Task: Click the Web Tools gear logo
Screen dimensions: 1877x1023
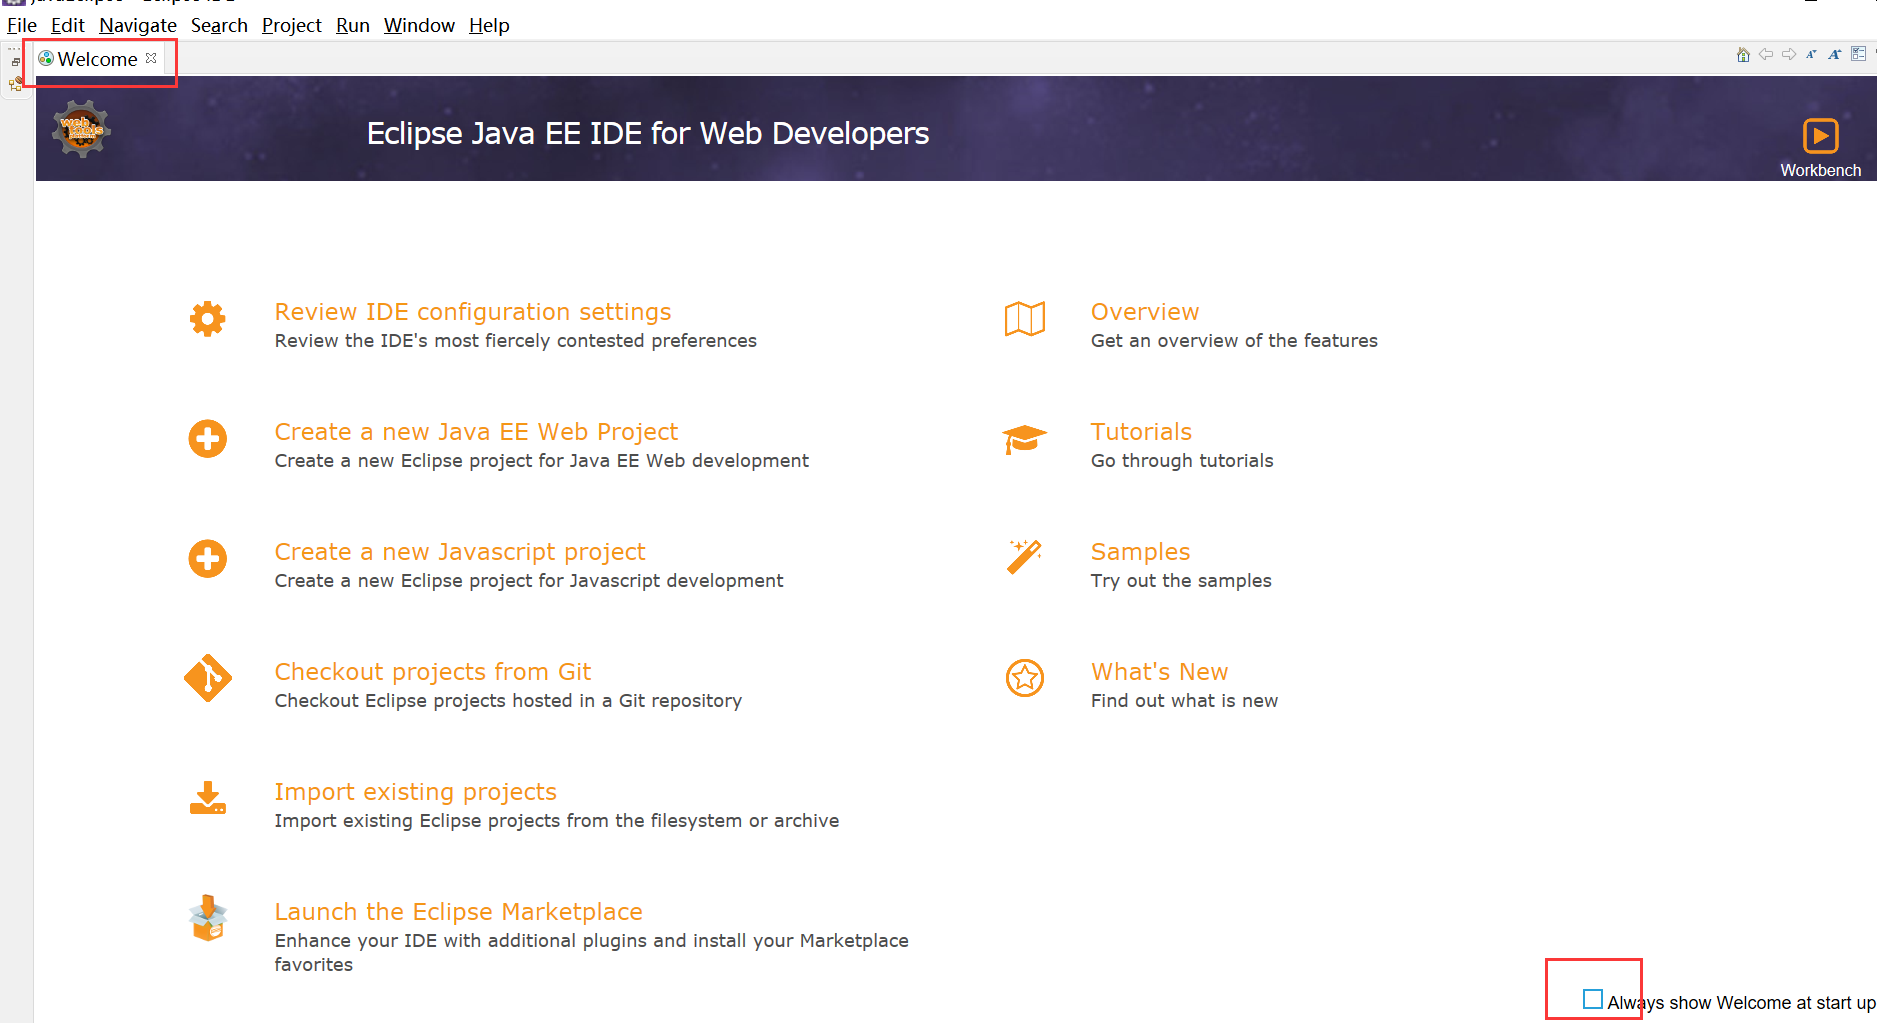Action: coord(81,128)
